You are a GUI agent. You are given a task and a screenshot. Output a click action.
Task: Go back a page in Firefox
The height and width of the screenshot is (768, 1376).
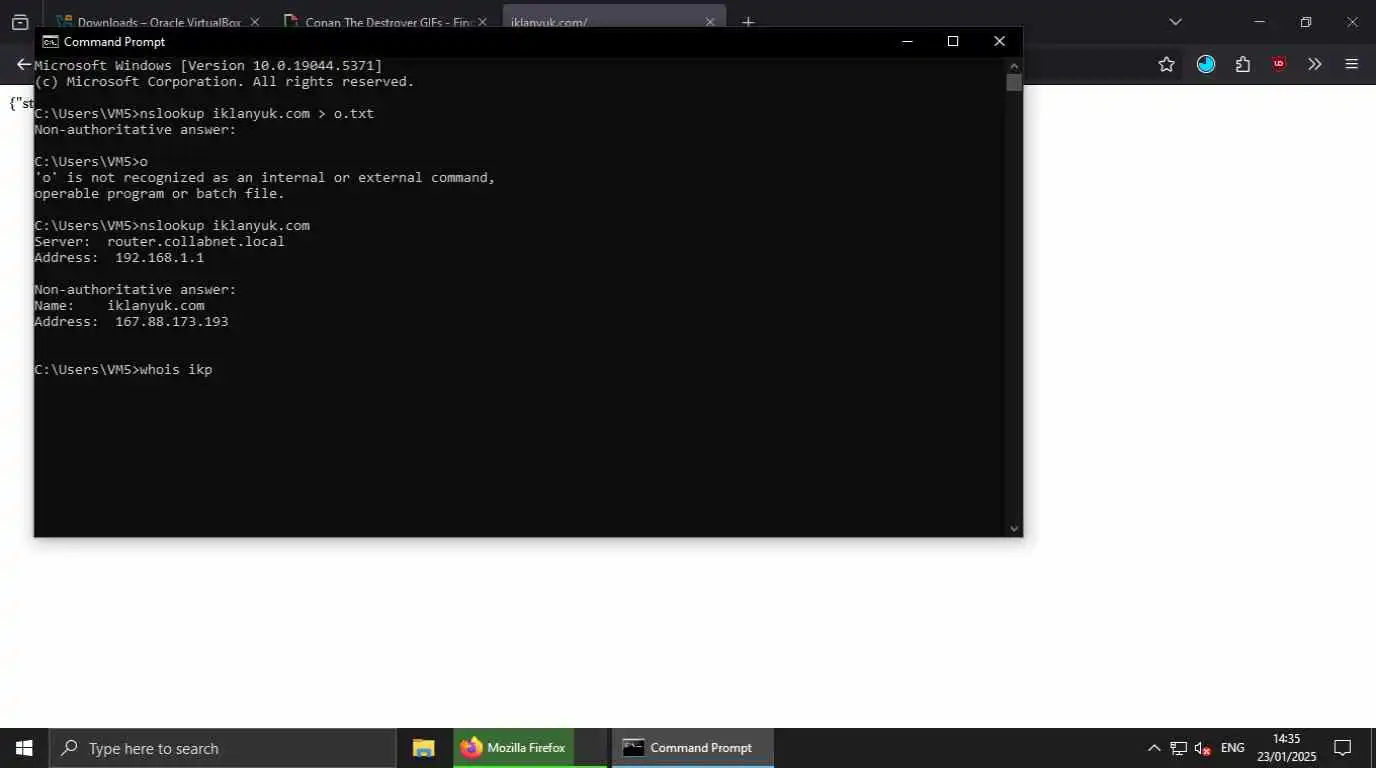tap(24, 64)
